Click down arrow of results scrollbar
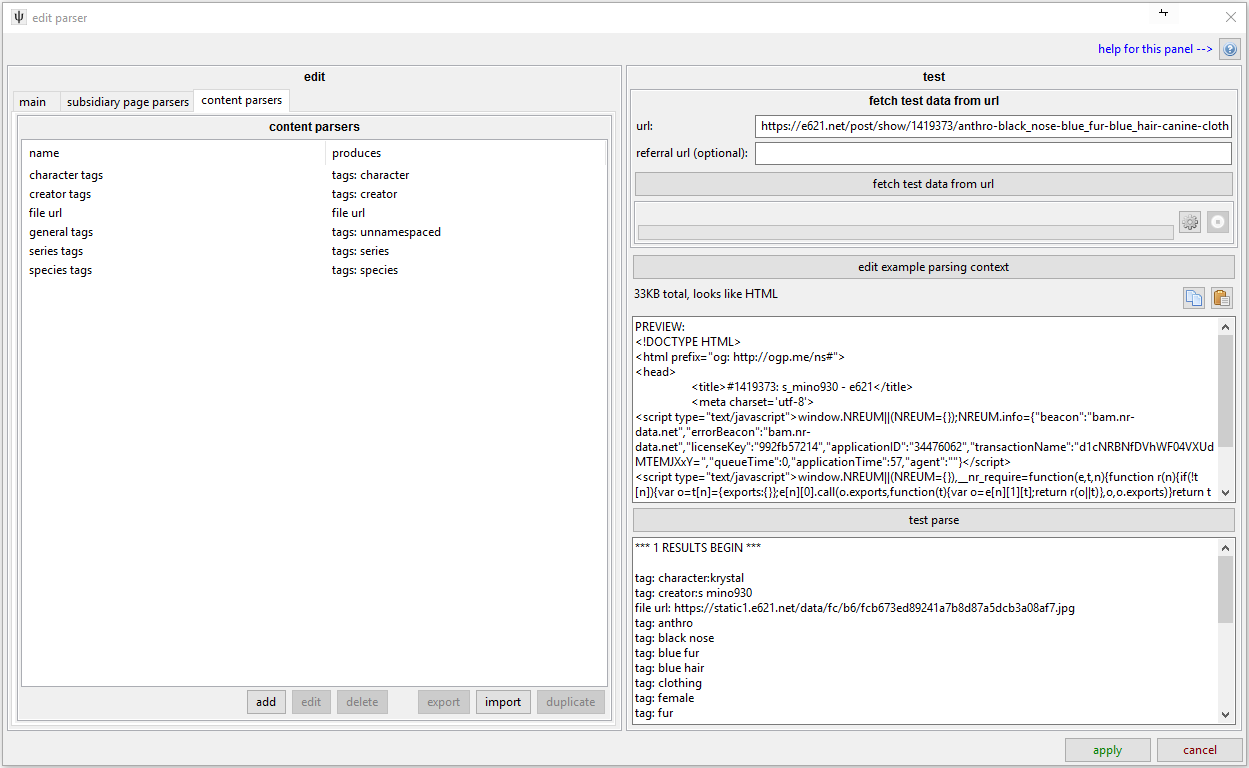The image size is (1249, 768). pos(1227,715)
